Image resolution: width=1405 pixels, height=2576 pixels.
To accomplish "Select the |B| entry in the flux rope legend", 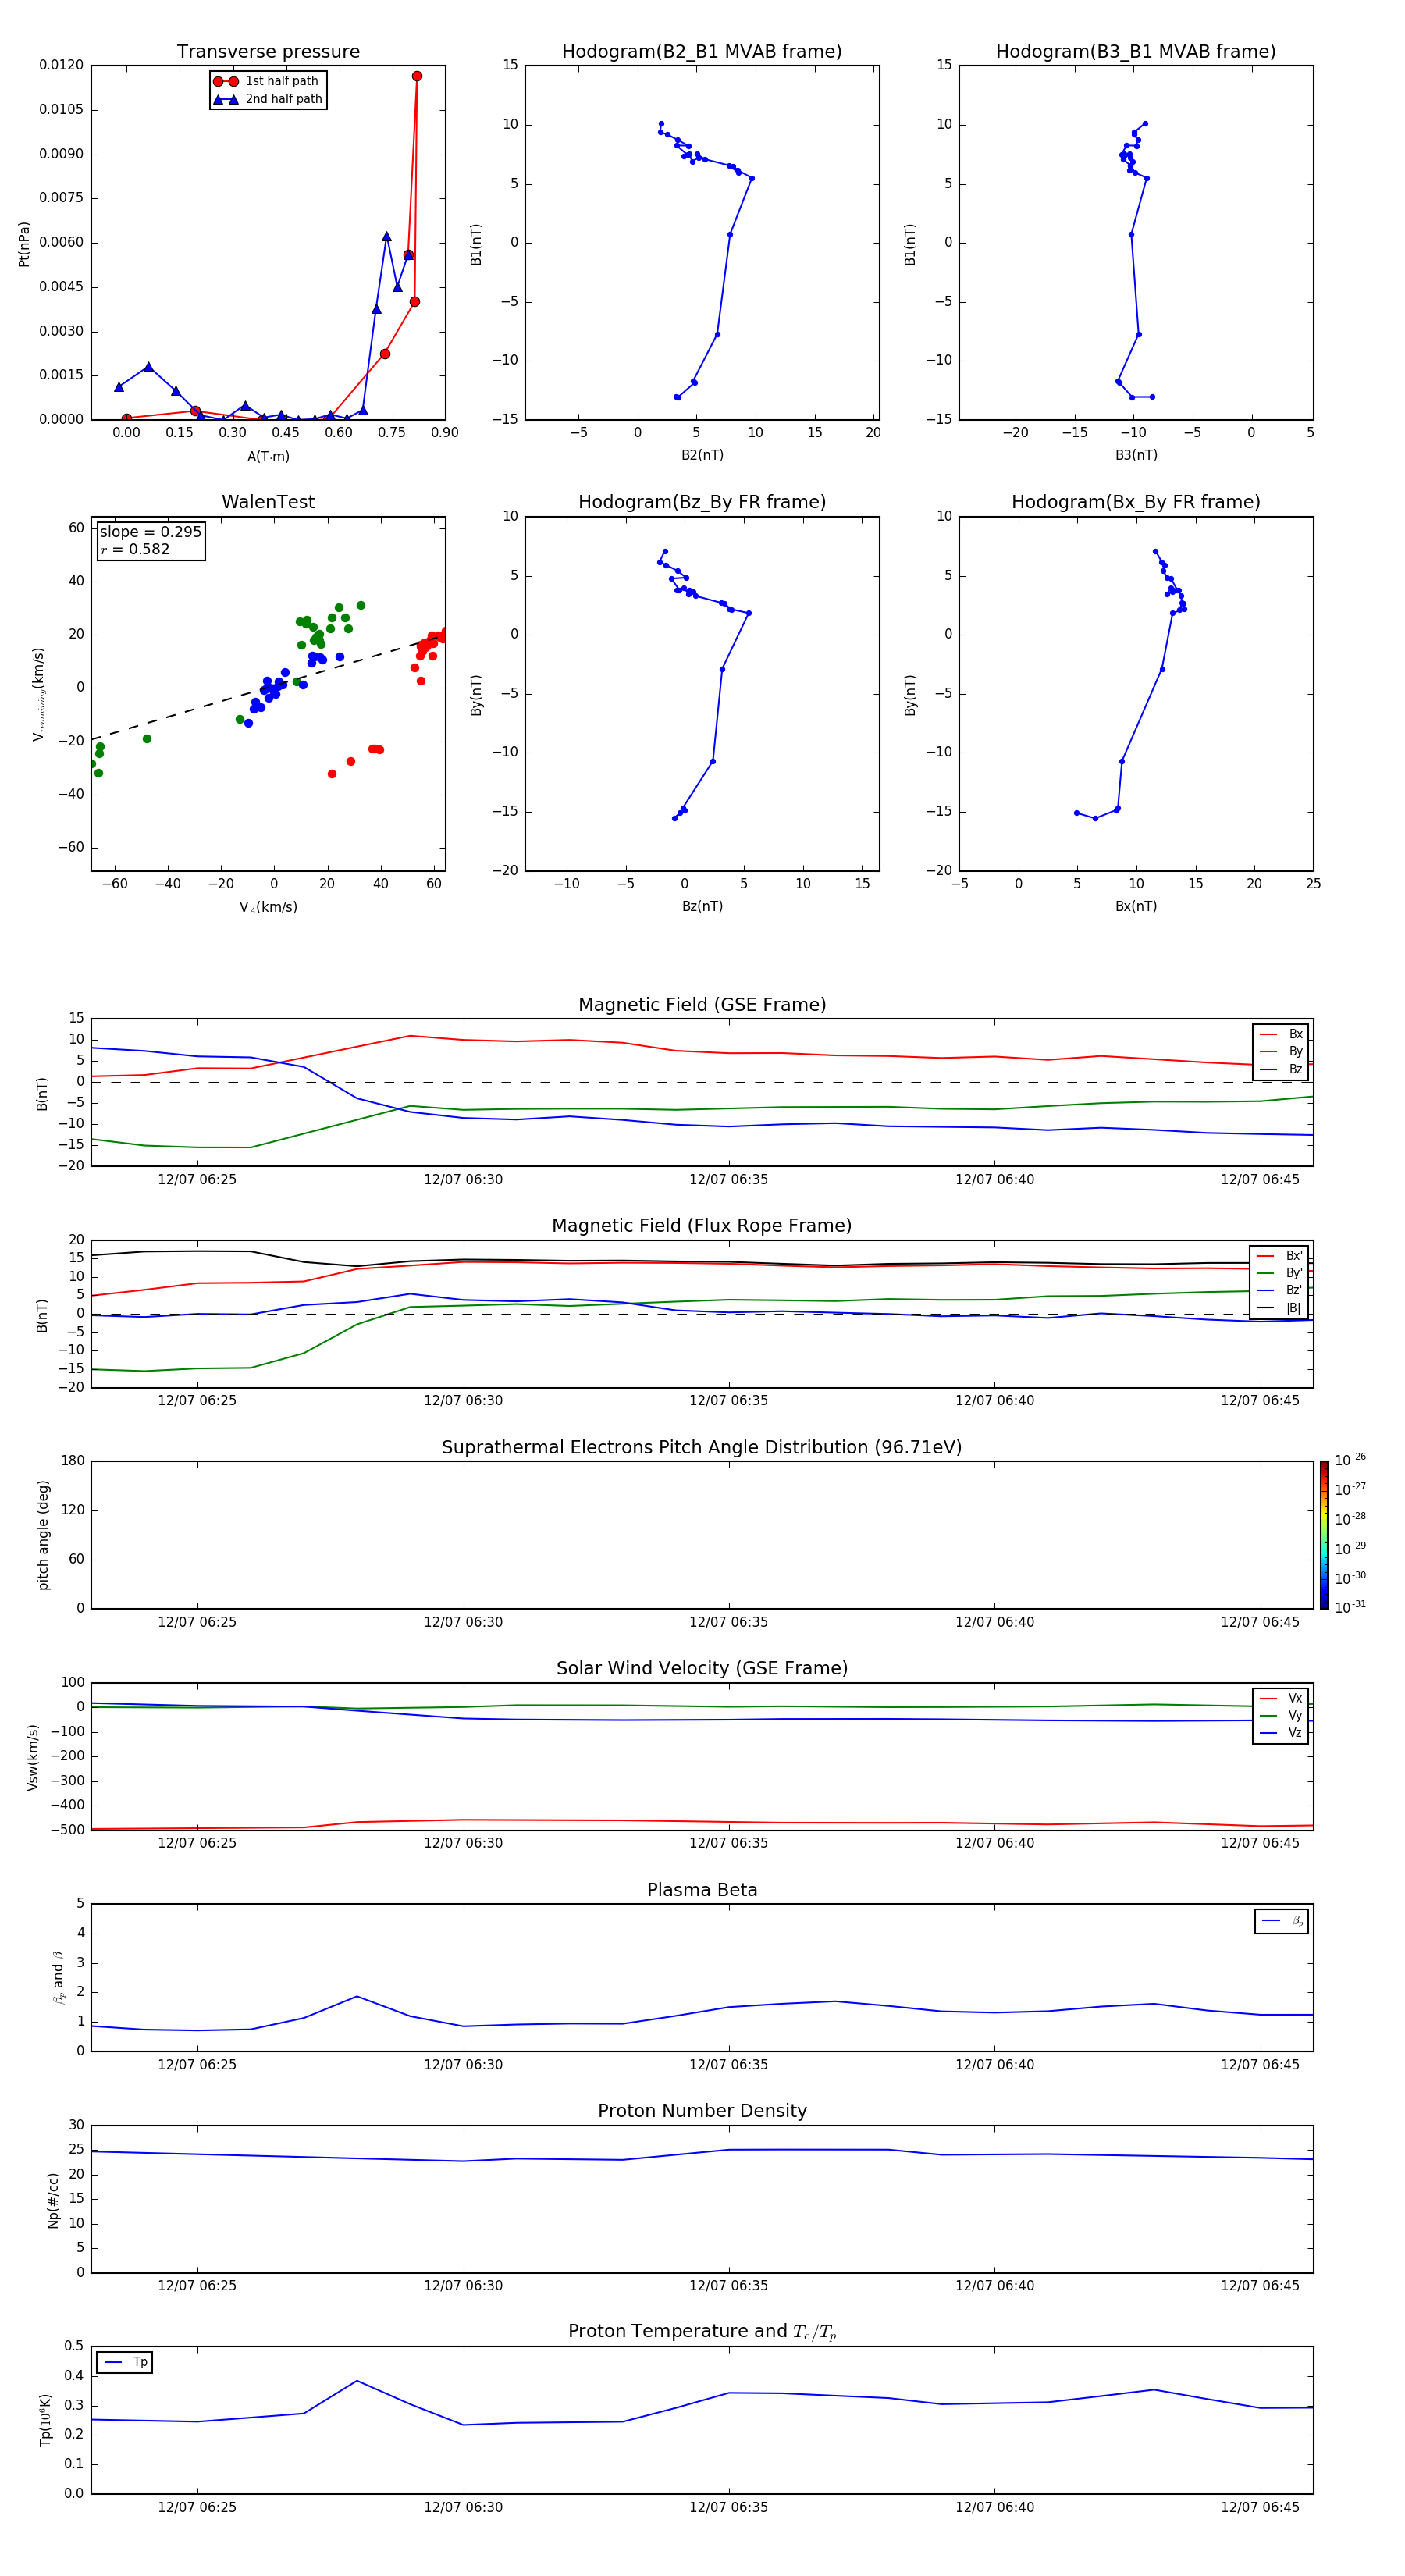I will (1280, 1308).
